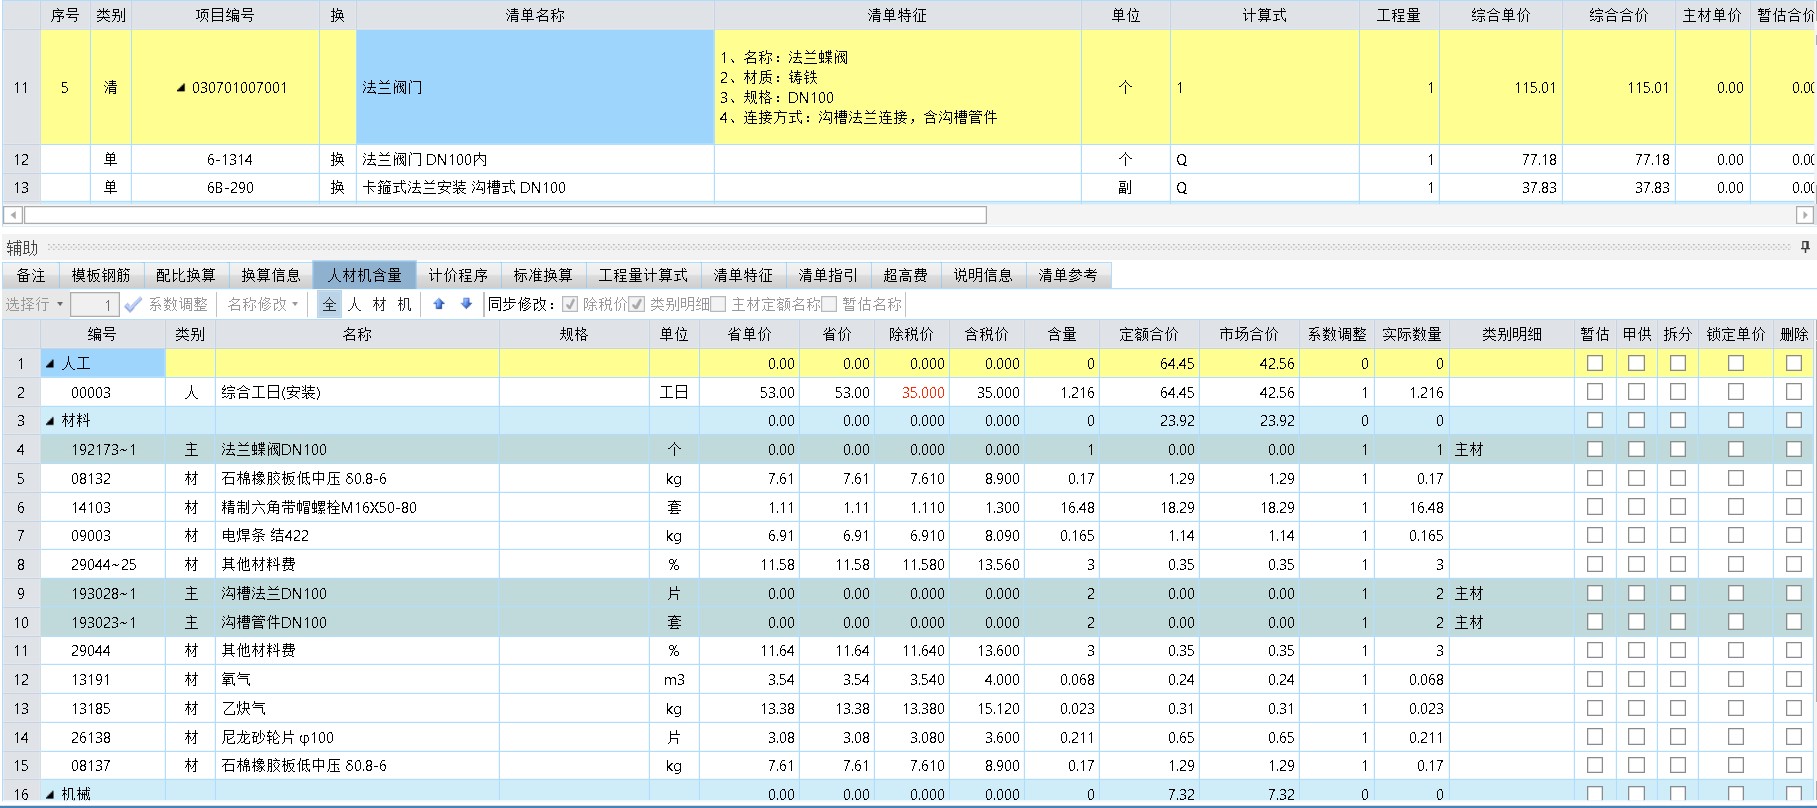Click the upper table's horizontal scrollbar
The image size is (1817, 808).
(505, 215)
